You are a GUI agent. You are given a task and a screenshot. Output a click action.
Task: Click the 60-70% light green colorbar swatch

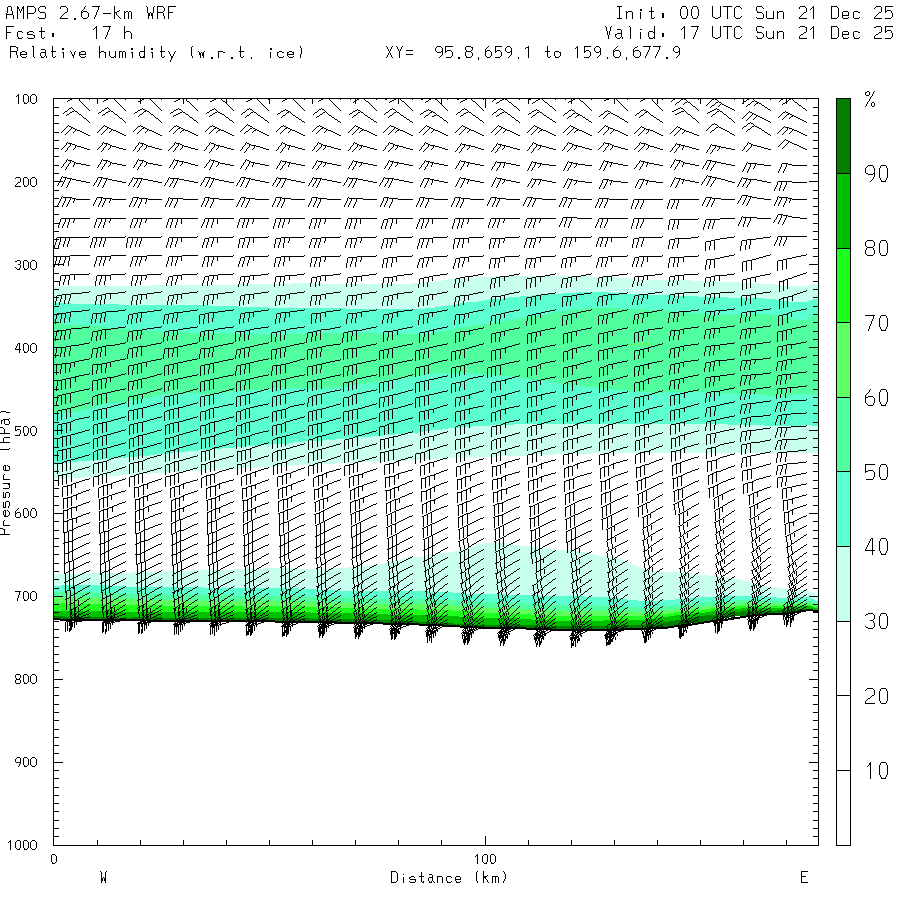[x=843, y=360]
